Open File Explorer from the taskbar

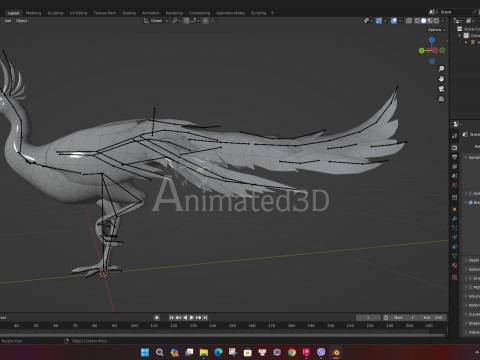click(204, 352)
